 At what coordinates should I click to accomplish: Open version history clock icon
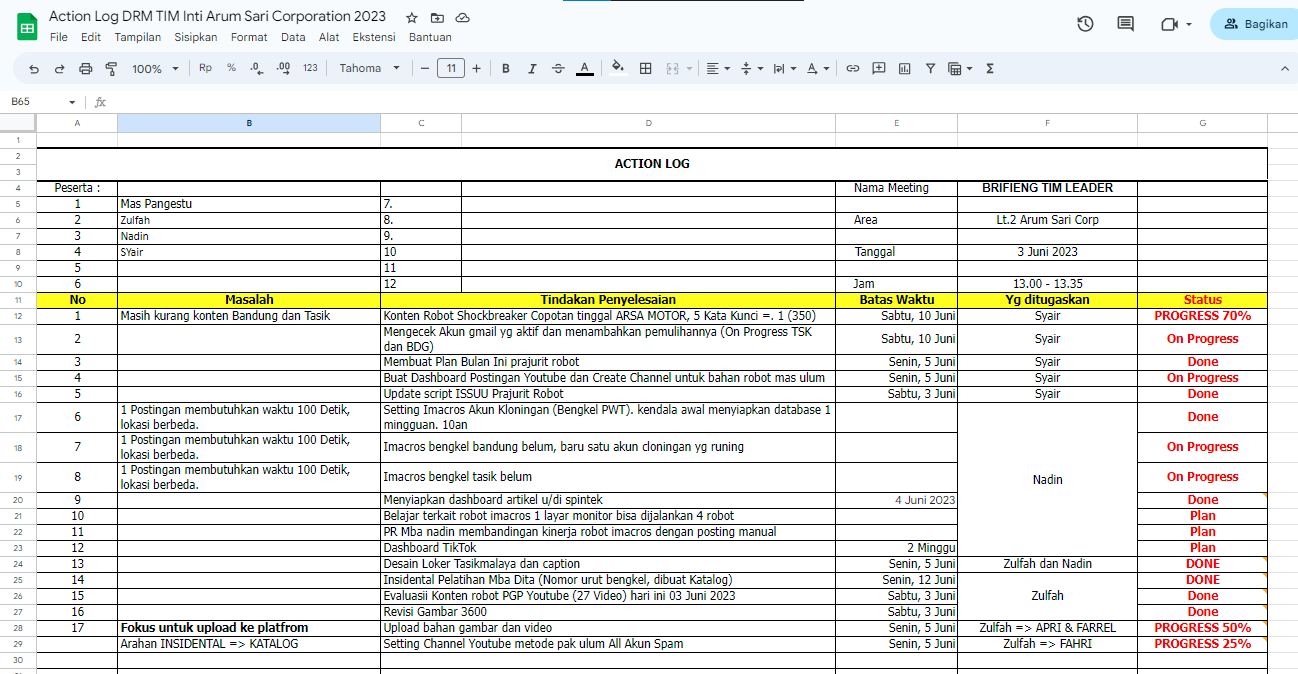tap(1085, 24)
